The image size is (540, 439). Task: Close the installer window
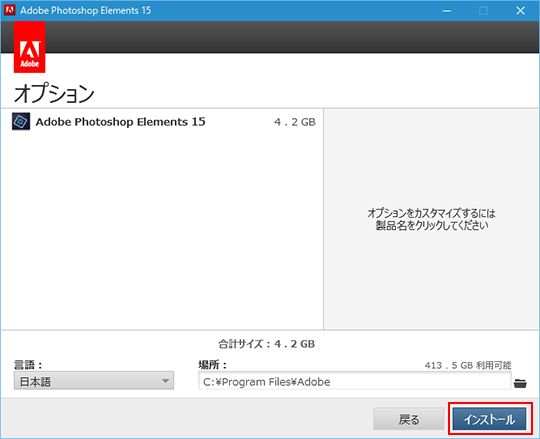(x=520, y=10)
